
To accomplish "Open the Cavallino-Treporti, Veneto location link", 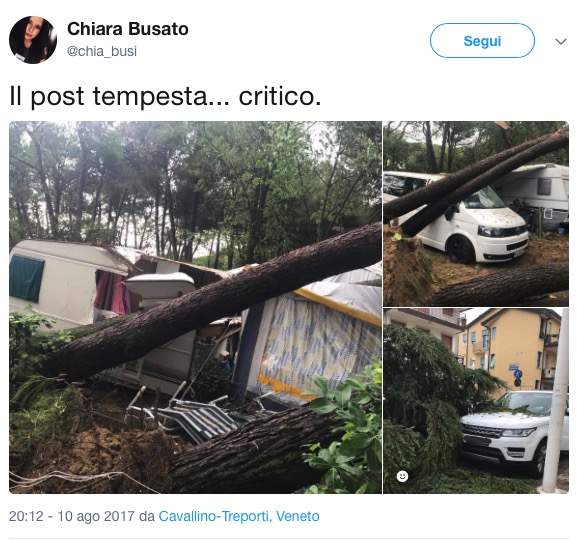I will 239,516.
